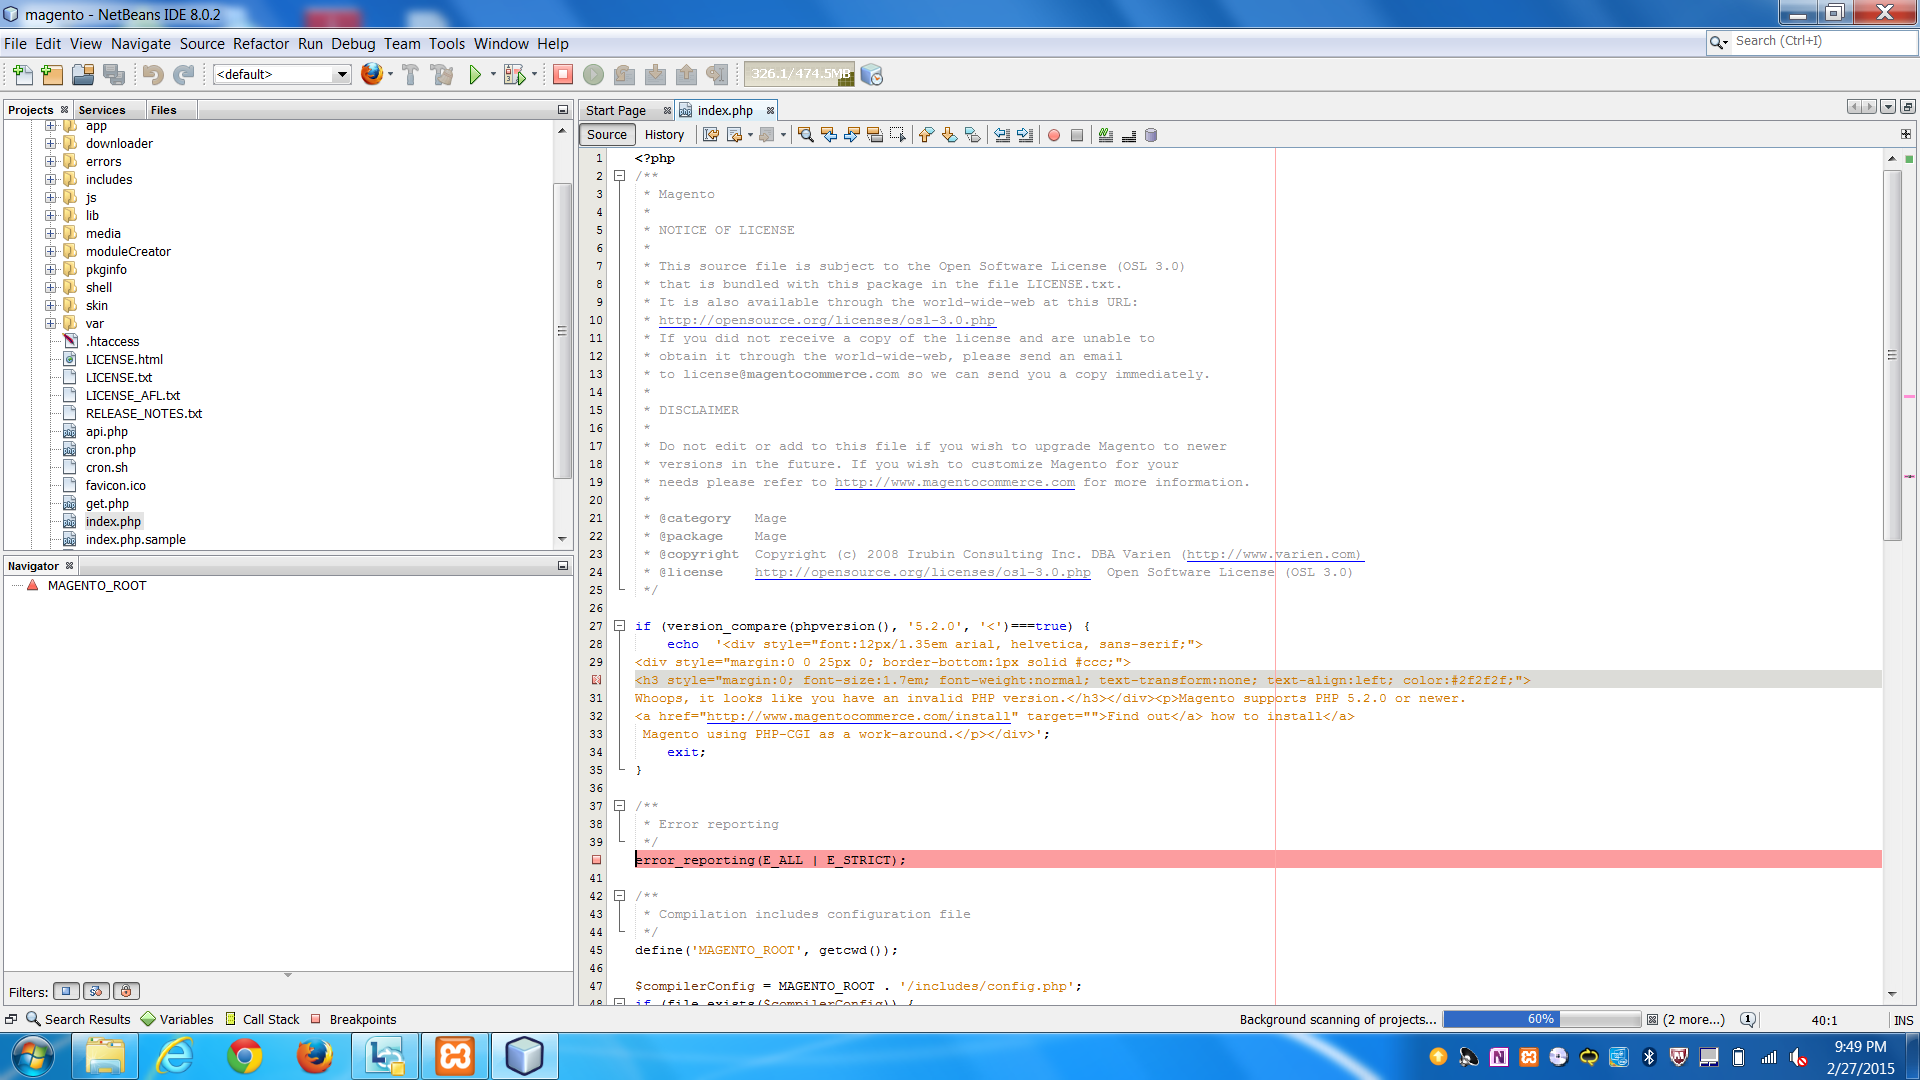Click the Clean and Build icon
Screen dimensions: 1920x1080
tap(441, 75)
